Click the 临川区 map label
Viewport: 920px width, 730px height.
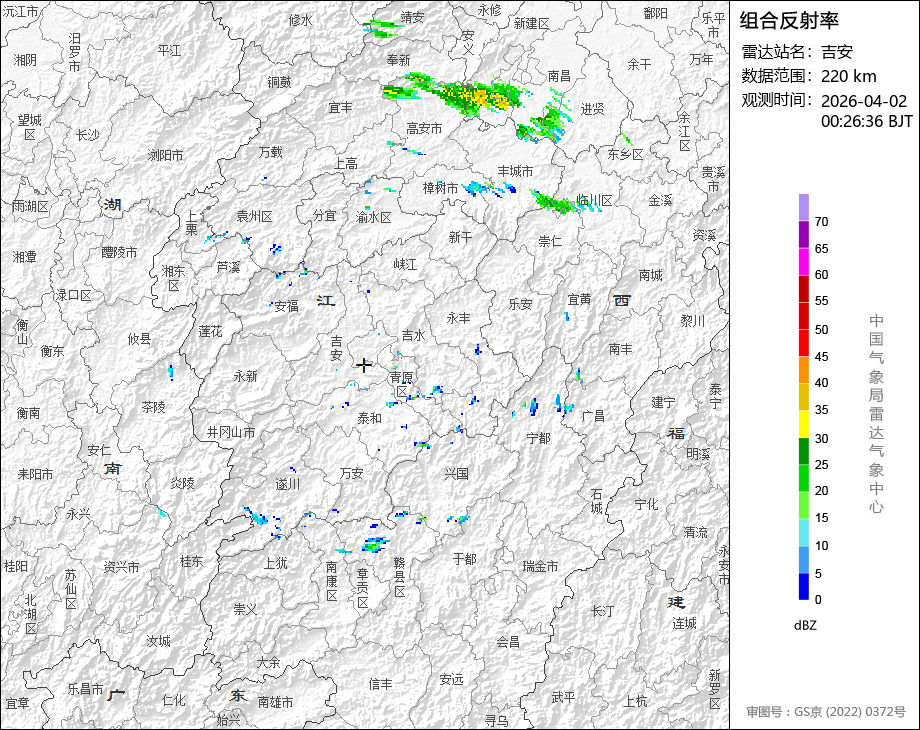coord(594,201)
